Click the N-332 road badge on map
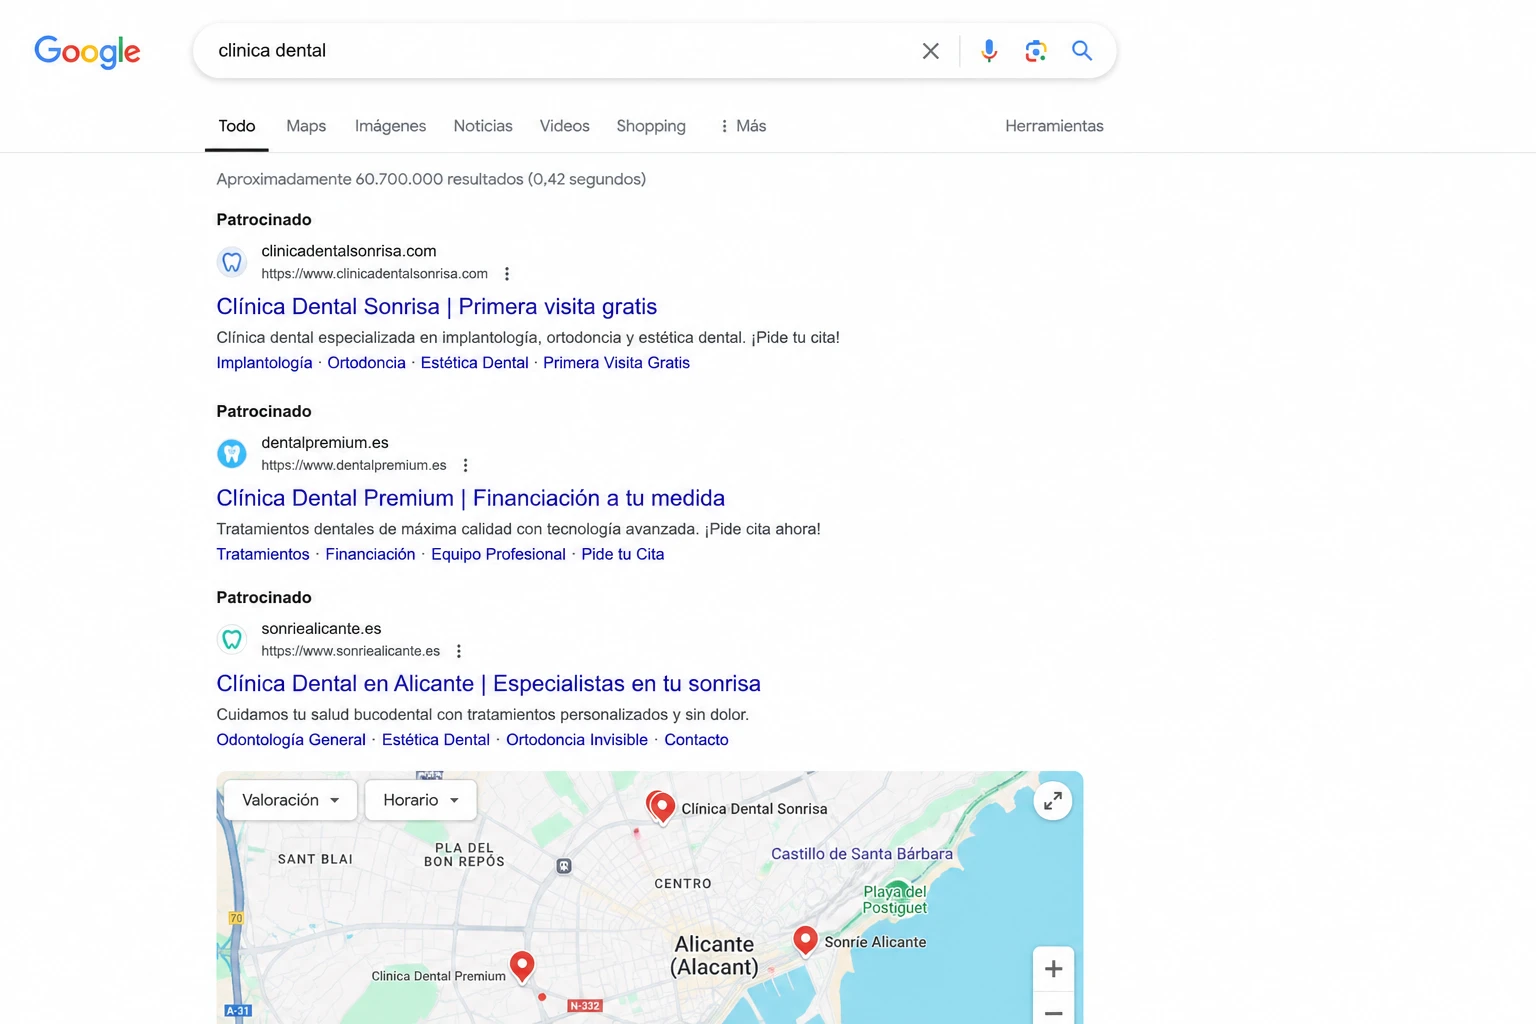 (585, 1006)
